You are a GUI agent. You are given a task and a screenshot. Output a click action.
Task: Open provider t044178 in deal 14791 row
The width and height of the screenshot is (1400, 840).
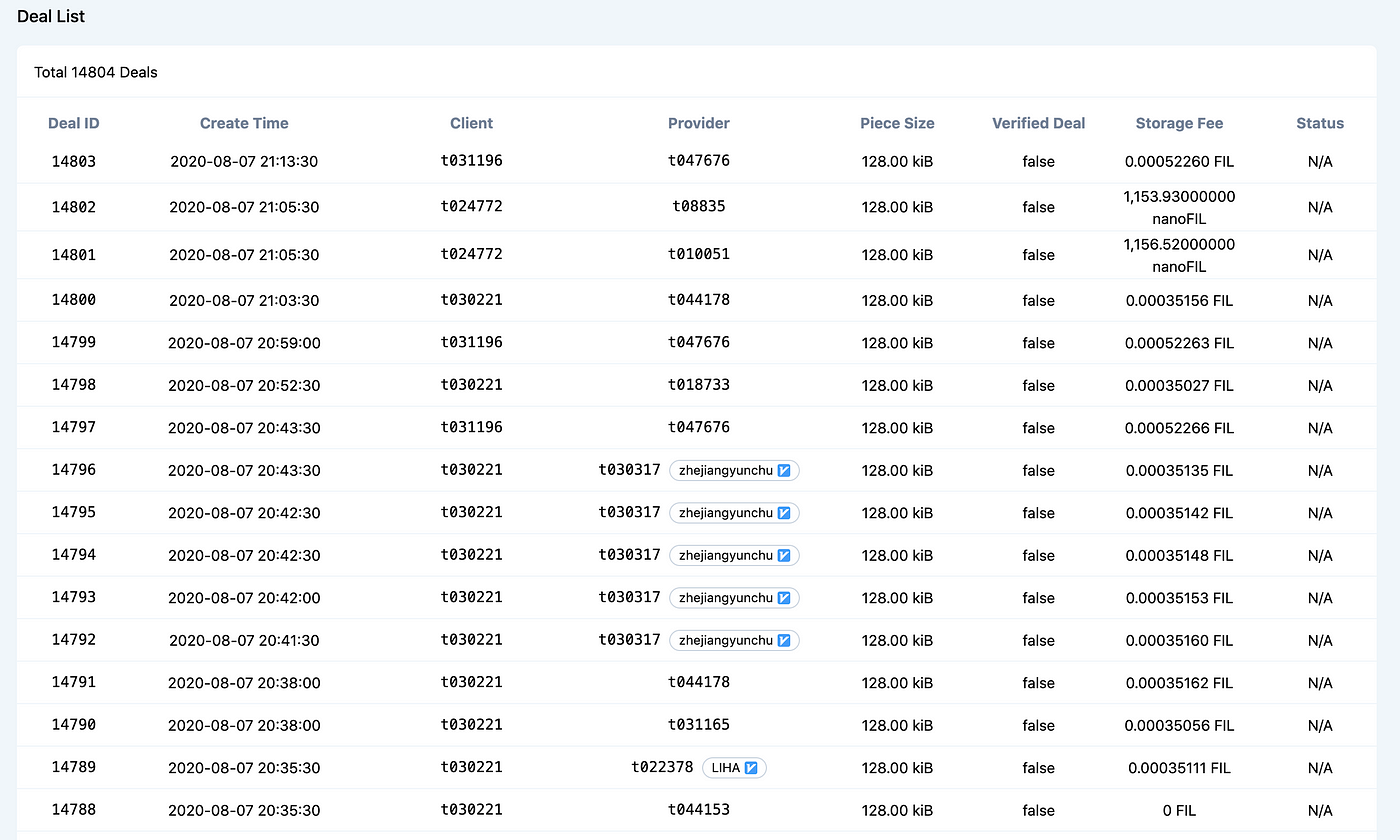click(x=699, y=682)
